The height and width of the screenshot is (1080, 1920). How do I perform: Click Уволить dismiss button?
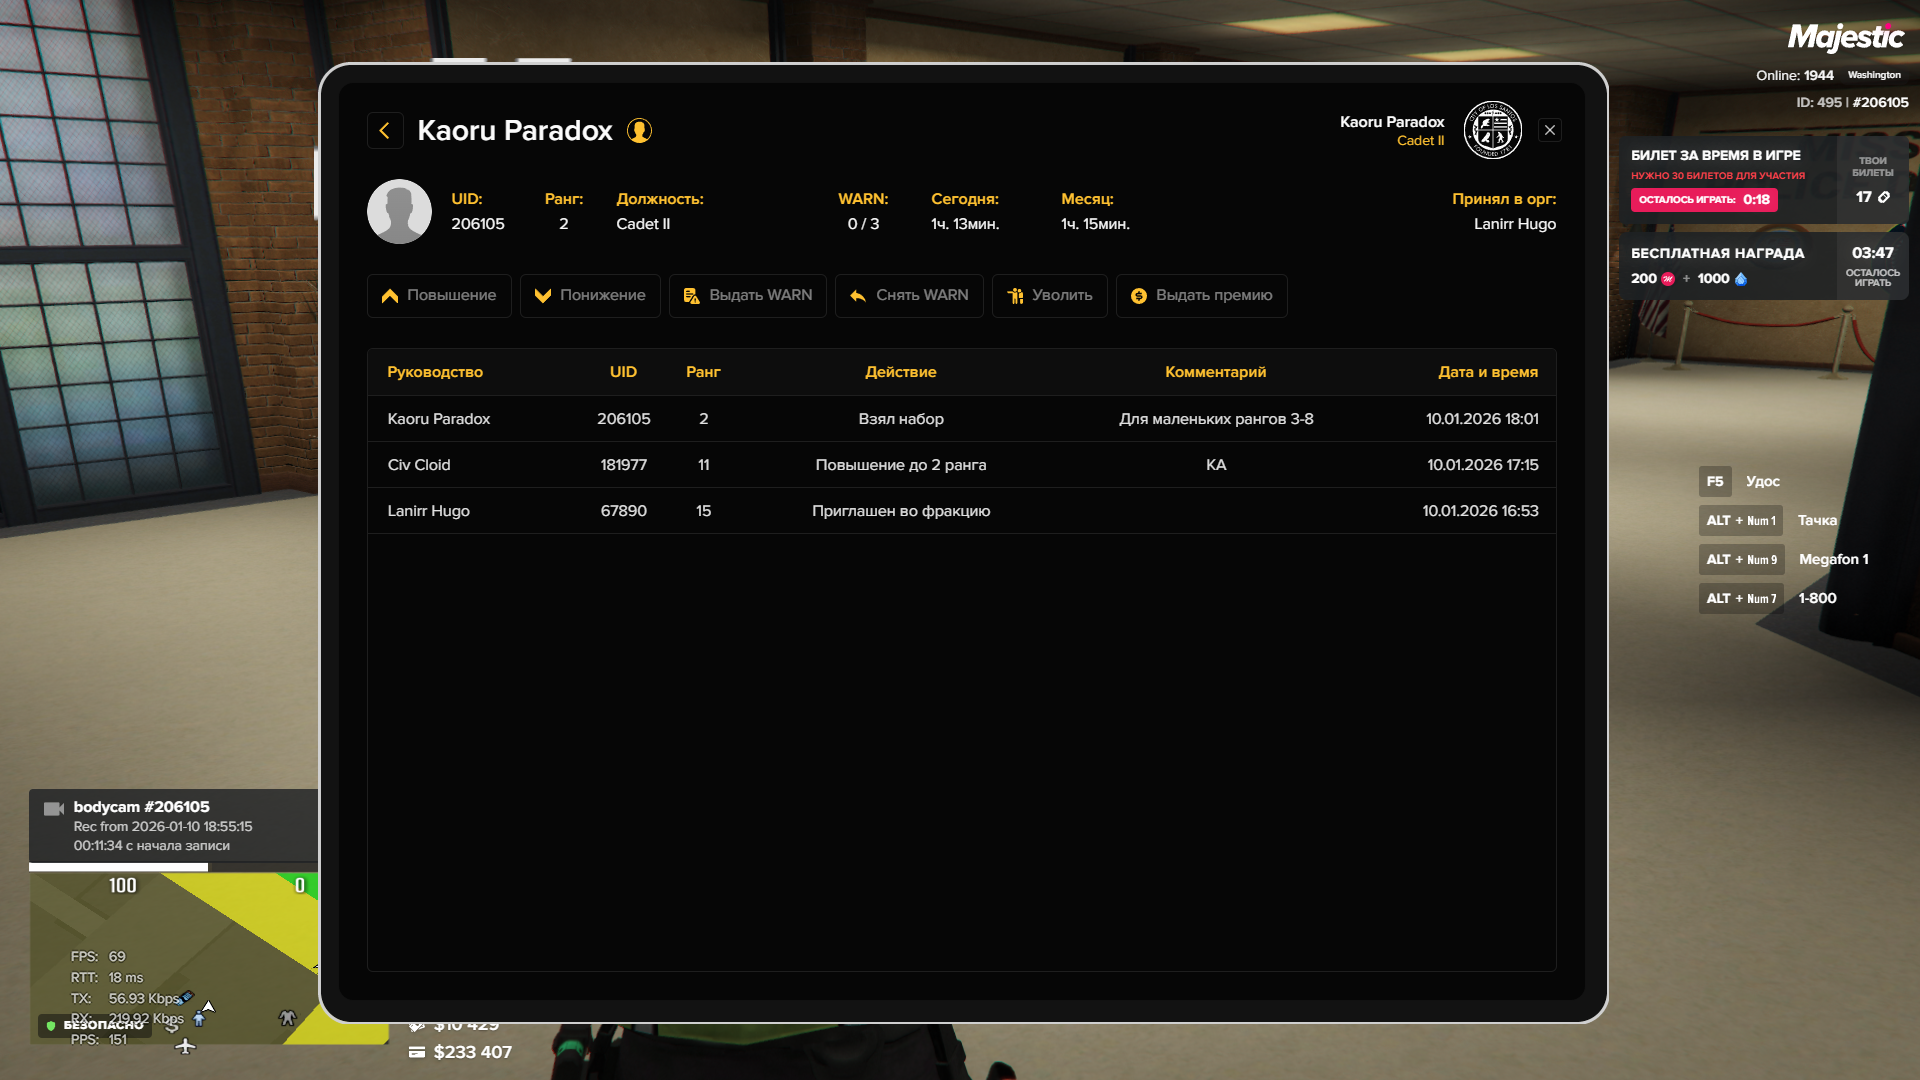(1049, 296)
